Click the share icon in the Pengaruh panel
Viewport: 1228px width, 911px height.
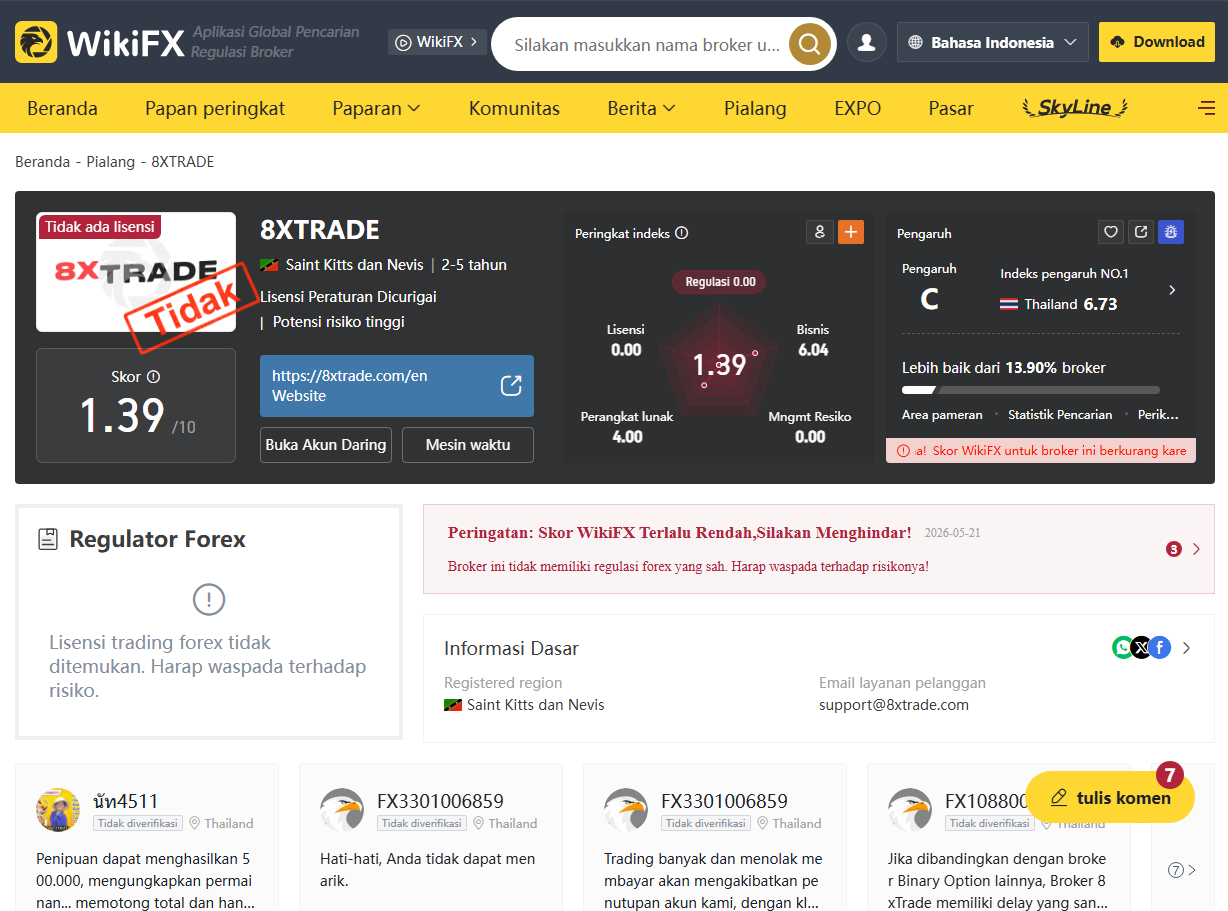(1140, 232)
